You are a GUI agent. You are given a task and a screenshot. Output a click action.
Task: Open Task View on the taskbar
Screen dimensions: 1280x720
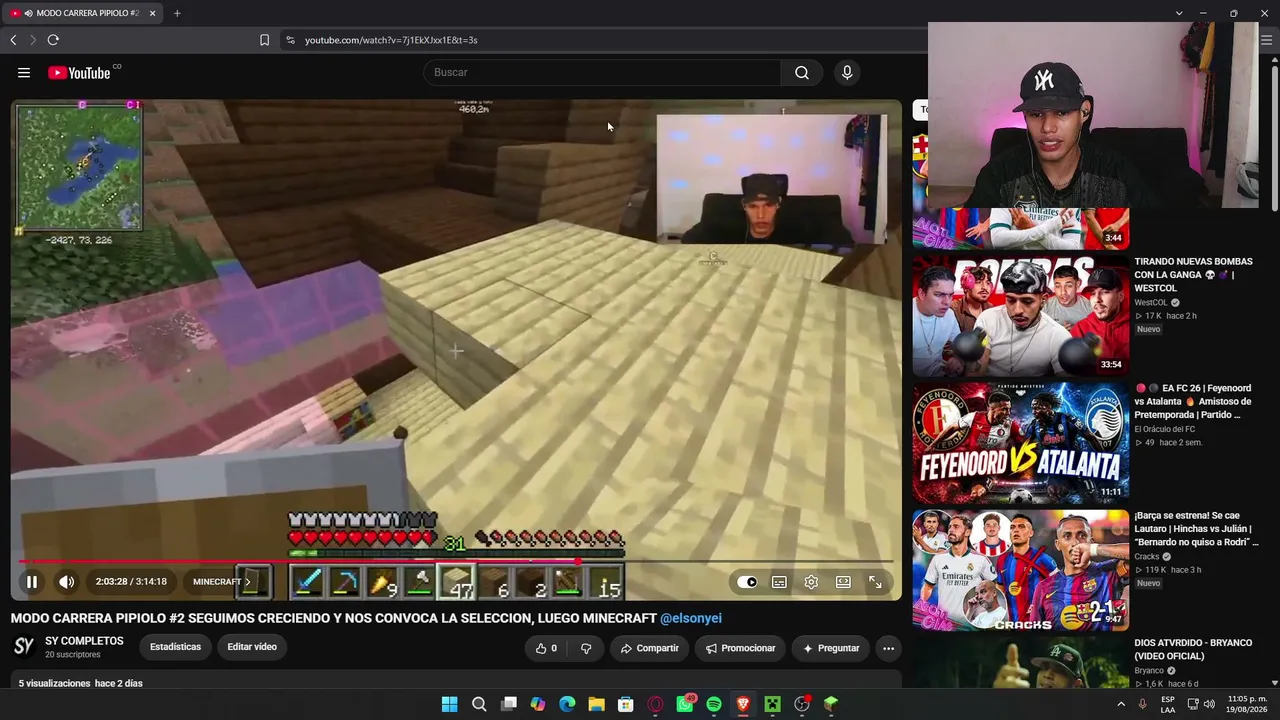click(508, 704)
